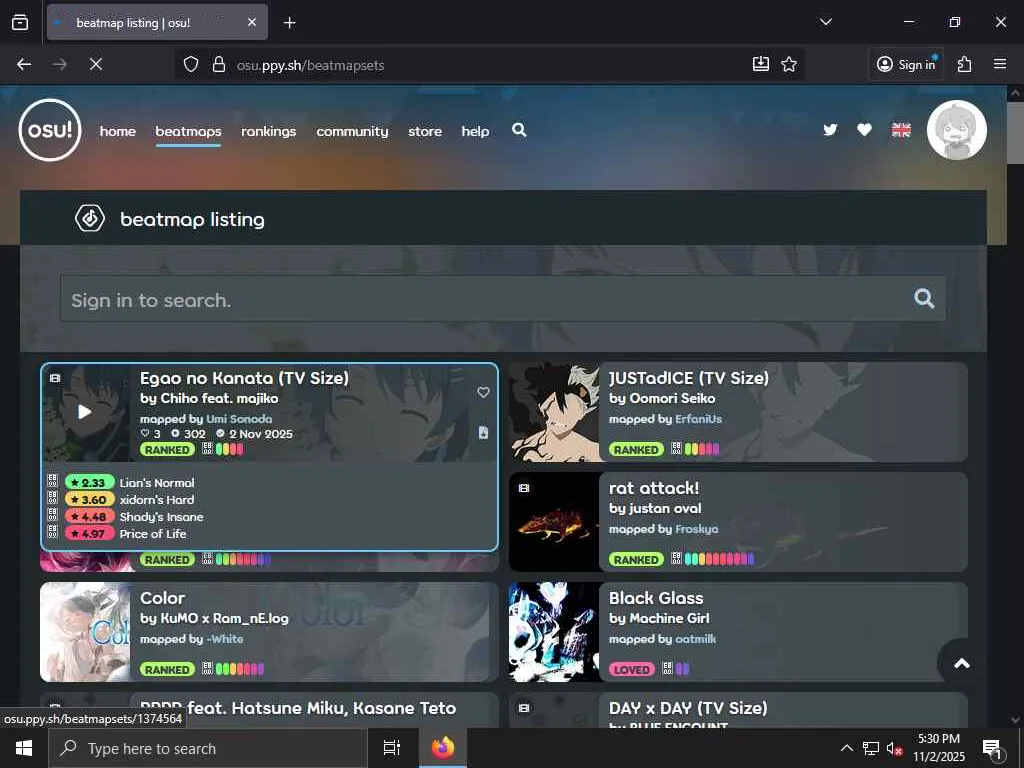Open mapper ErfaniUs profile
The width and height of the screenshot is (1024, 768).
tap(698, 419)
